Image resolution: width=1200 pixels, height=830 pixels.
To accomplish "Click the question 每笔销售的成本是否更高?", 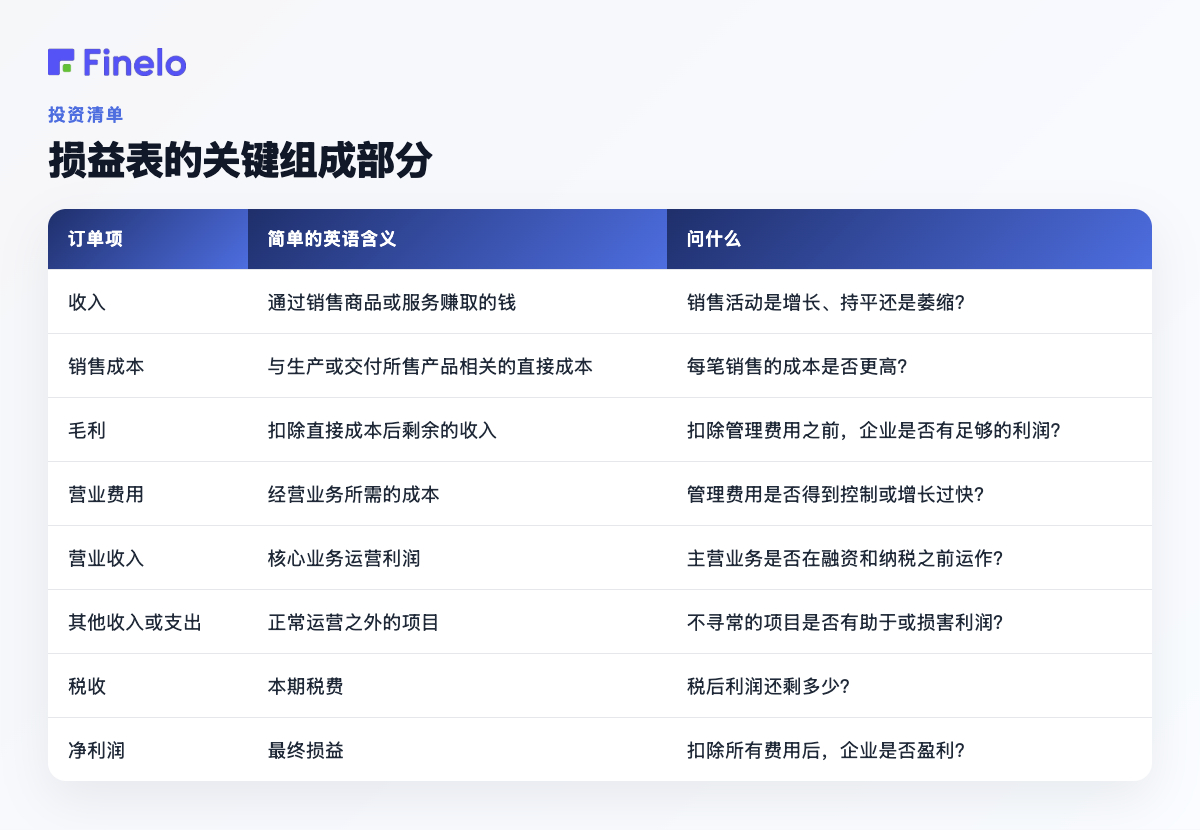I will pos(797,366).
